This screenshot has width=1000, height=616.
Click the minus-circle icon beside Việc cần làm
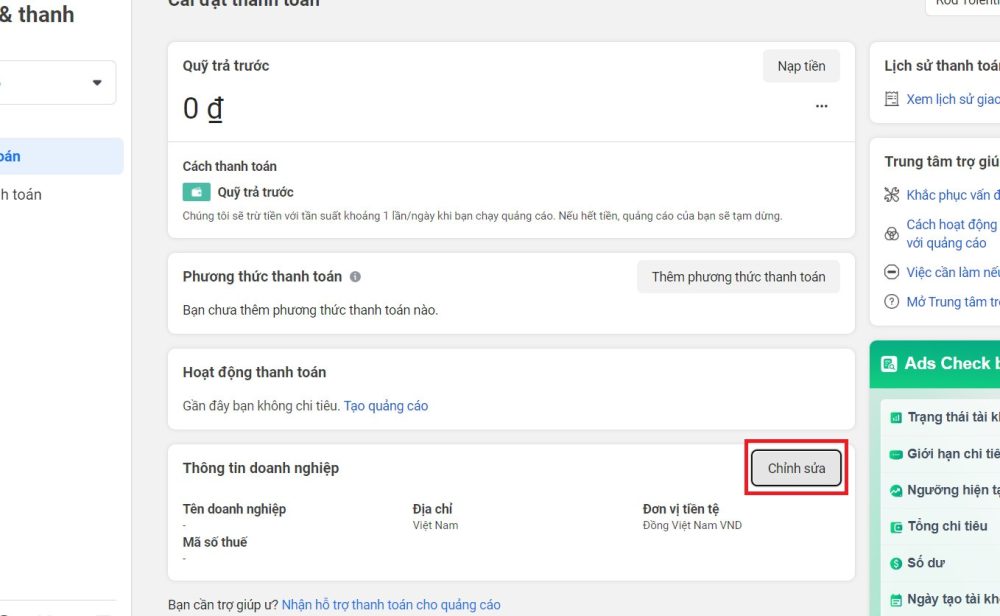(x=892, y=272)
